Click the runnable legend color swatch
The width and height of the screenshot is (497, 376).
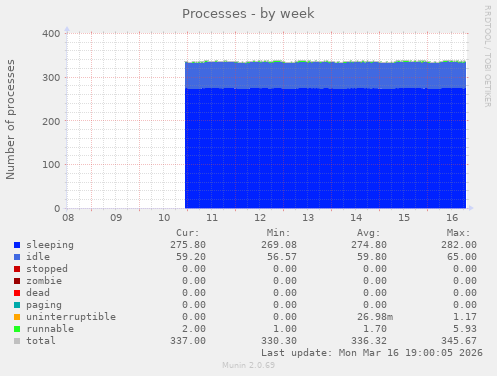(x=17, y=329)
